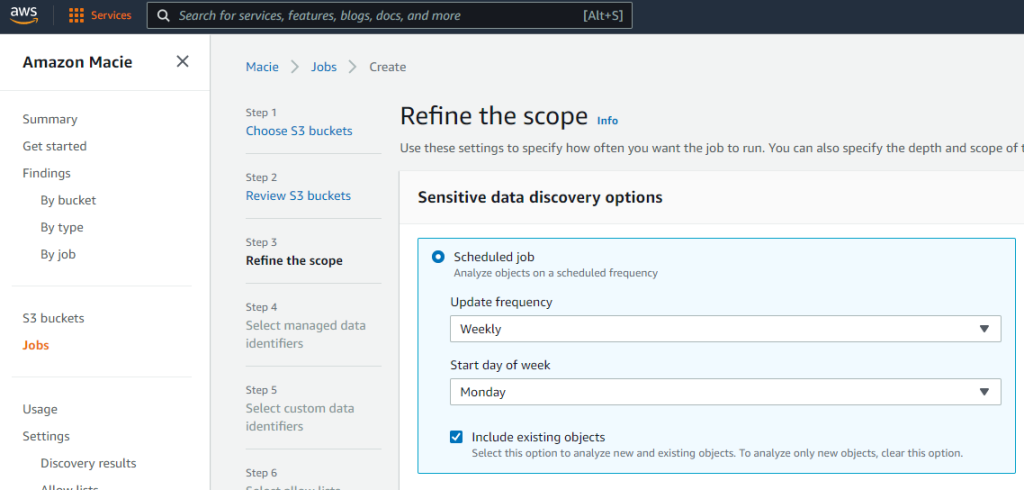Open Jobs in the sidebar
The image size is (1024, 490).
click(35, 345)
